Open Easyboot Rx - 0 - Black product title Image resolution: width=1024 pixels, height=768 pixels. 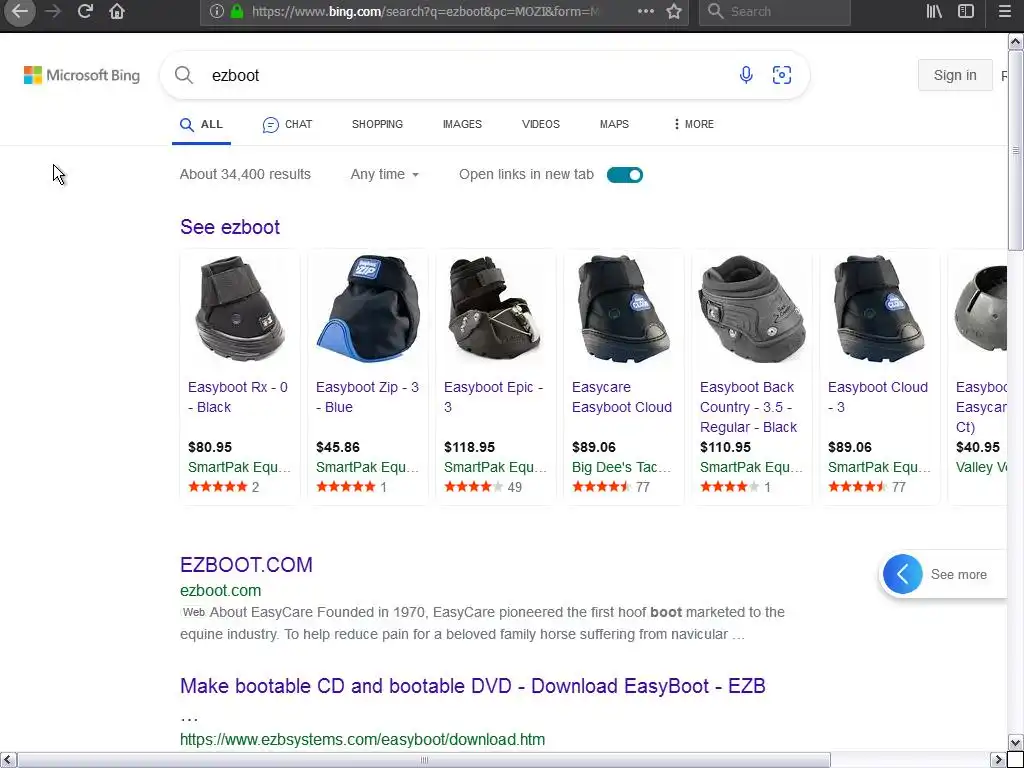click(x=238, y=397)
